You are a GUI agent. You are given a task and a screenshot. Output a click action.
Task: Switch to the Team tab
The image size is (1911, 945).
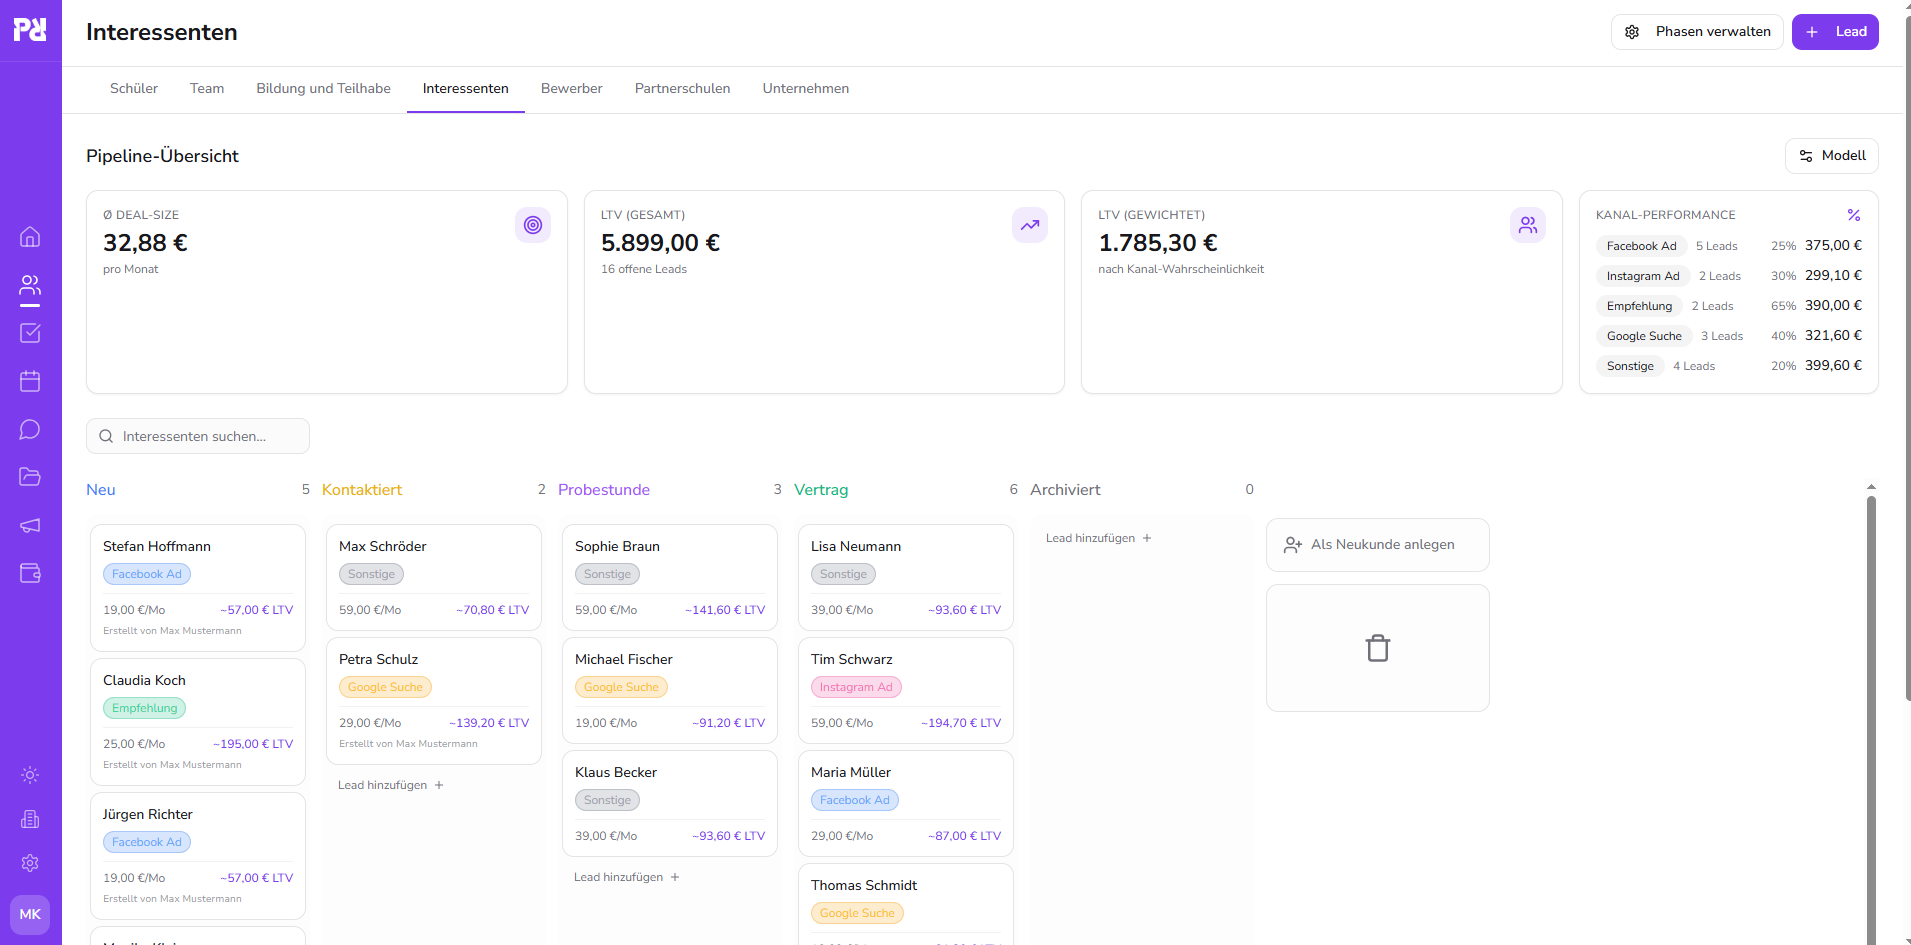(x=207, y=89)
